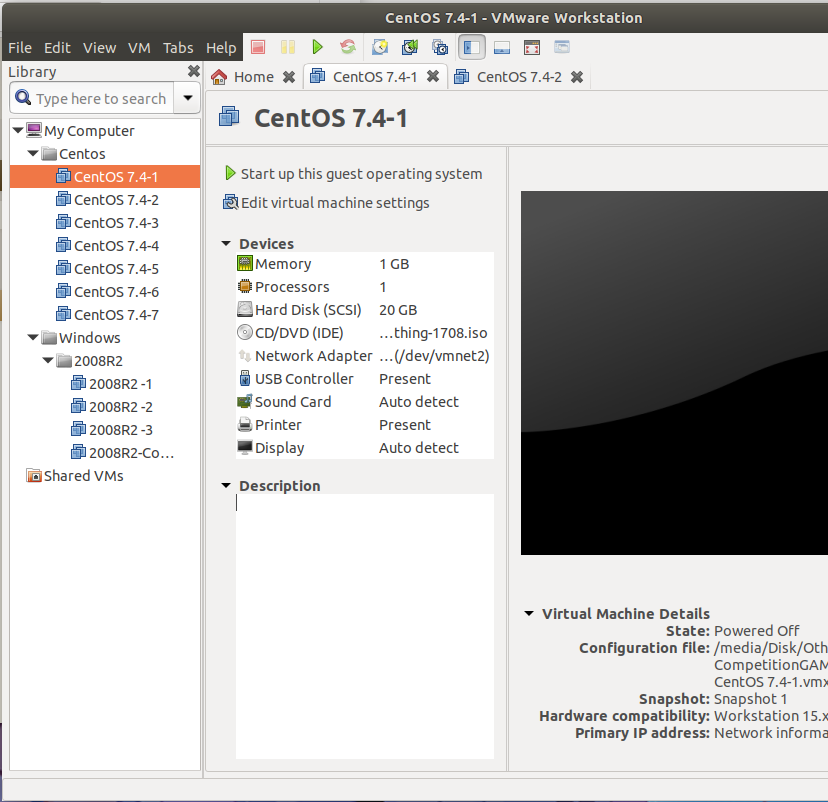Viewport: 828px width, 802px height.
Task: Collapse the My Computer tree node
Action: [17, 130]
